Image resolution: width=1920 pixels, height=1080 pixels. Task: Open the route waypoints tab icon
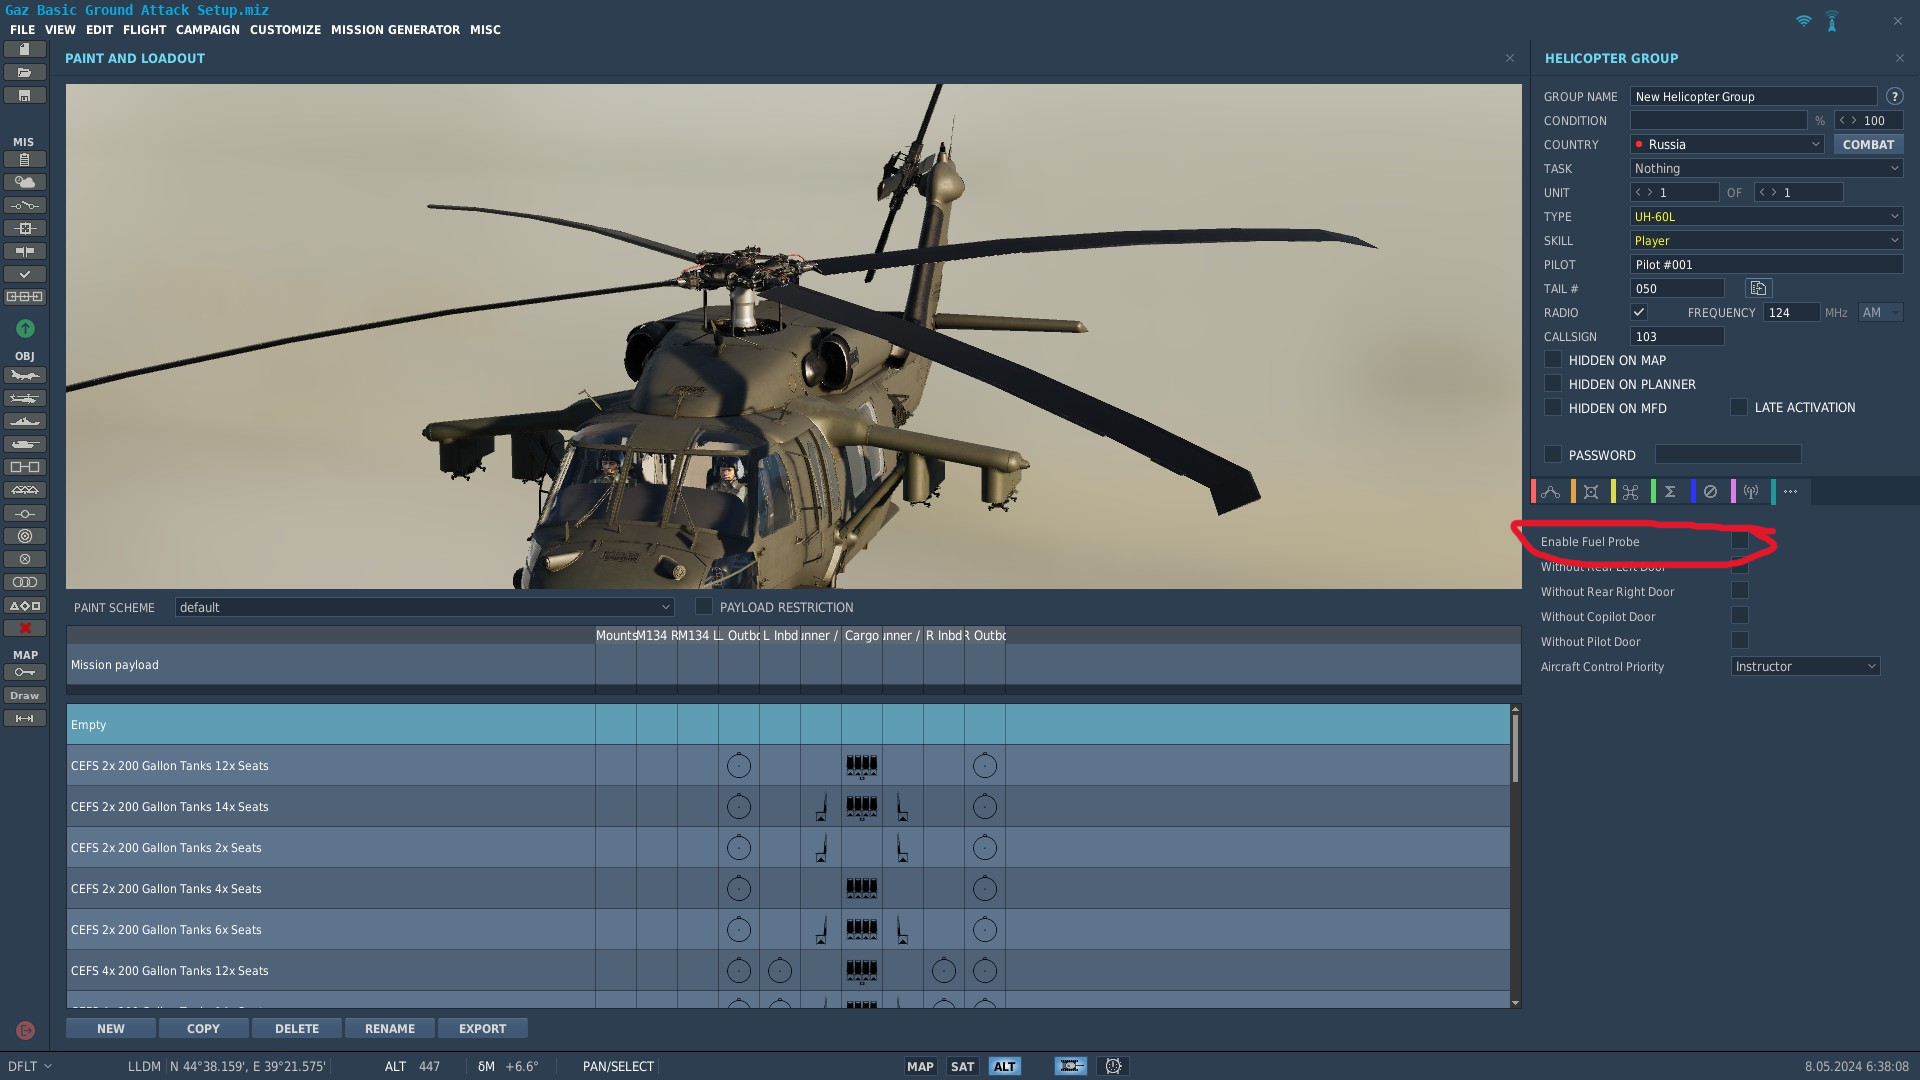tap(1551, 491)
